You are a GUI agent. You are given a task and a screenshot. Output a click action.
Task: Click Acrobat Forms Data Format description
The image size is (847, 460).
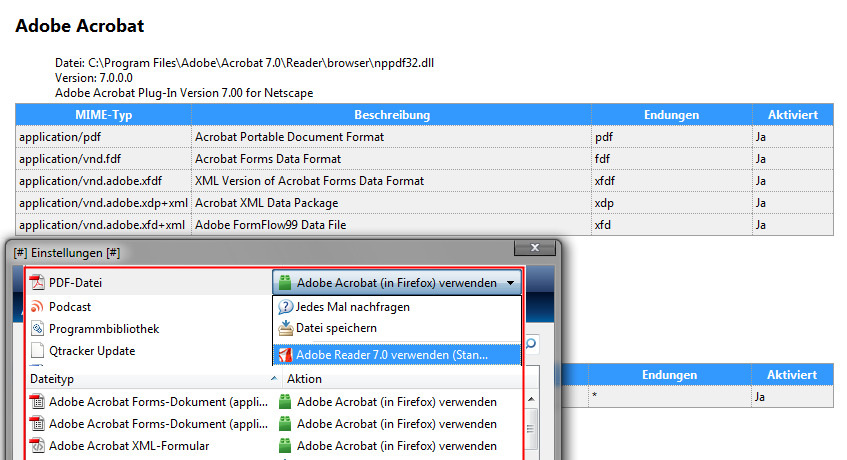(268, 159)
